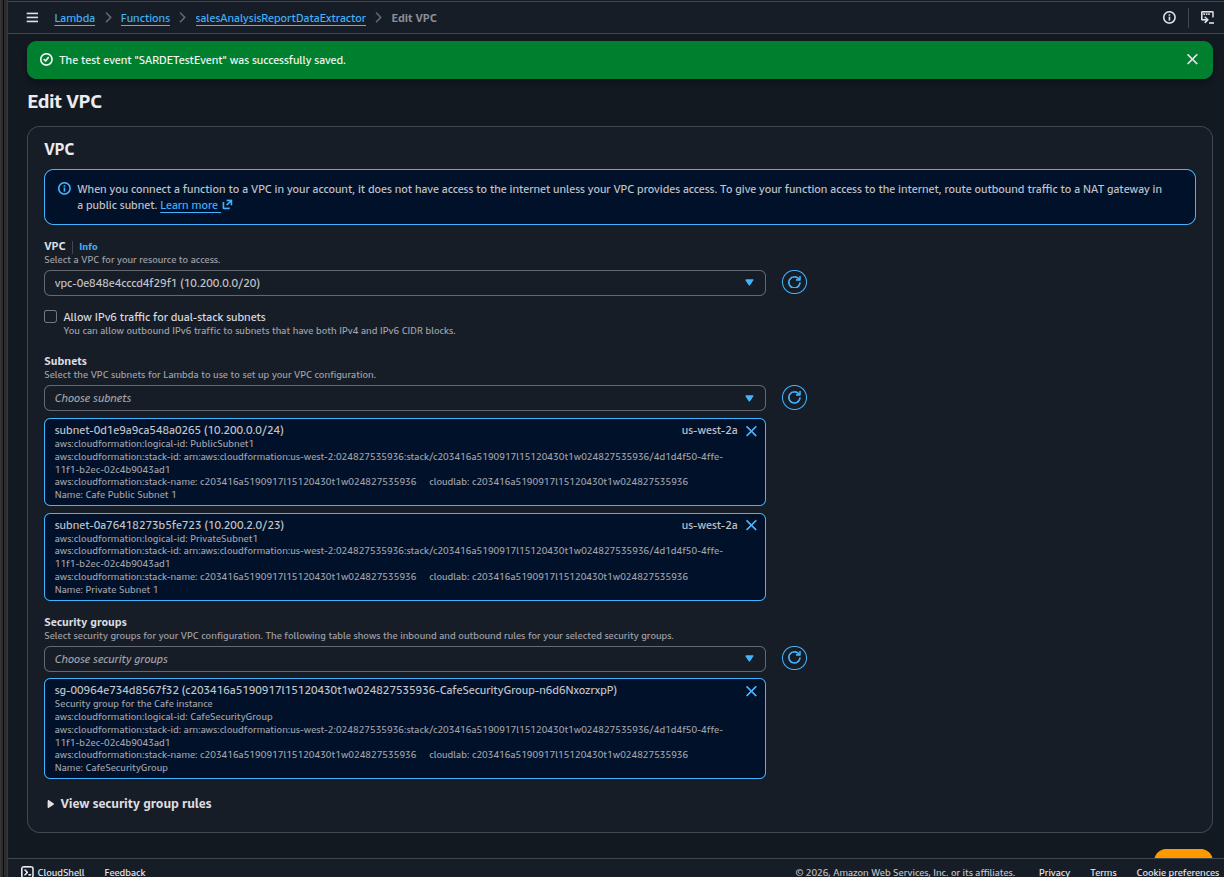Click us-west-2a label on private subnet
This screenshot has width=1224, height=877.
(709, 525)
